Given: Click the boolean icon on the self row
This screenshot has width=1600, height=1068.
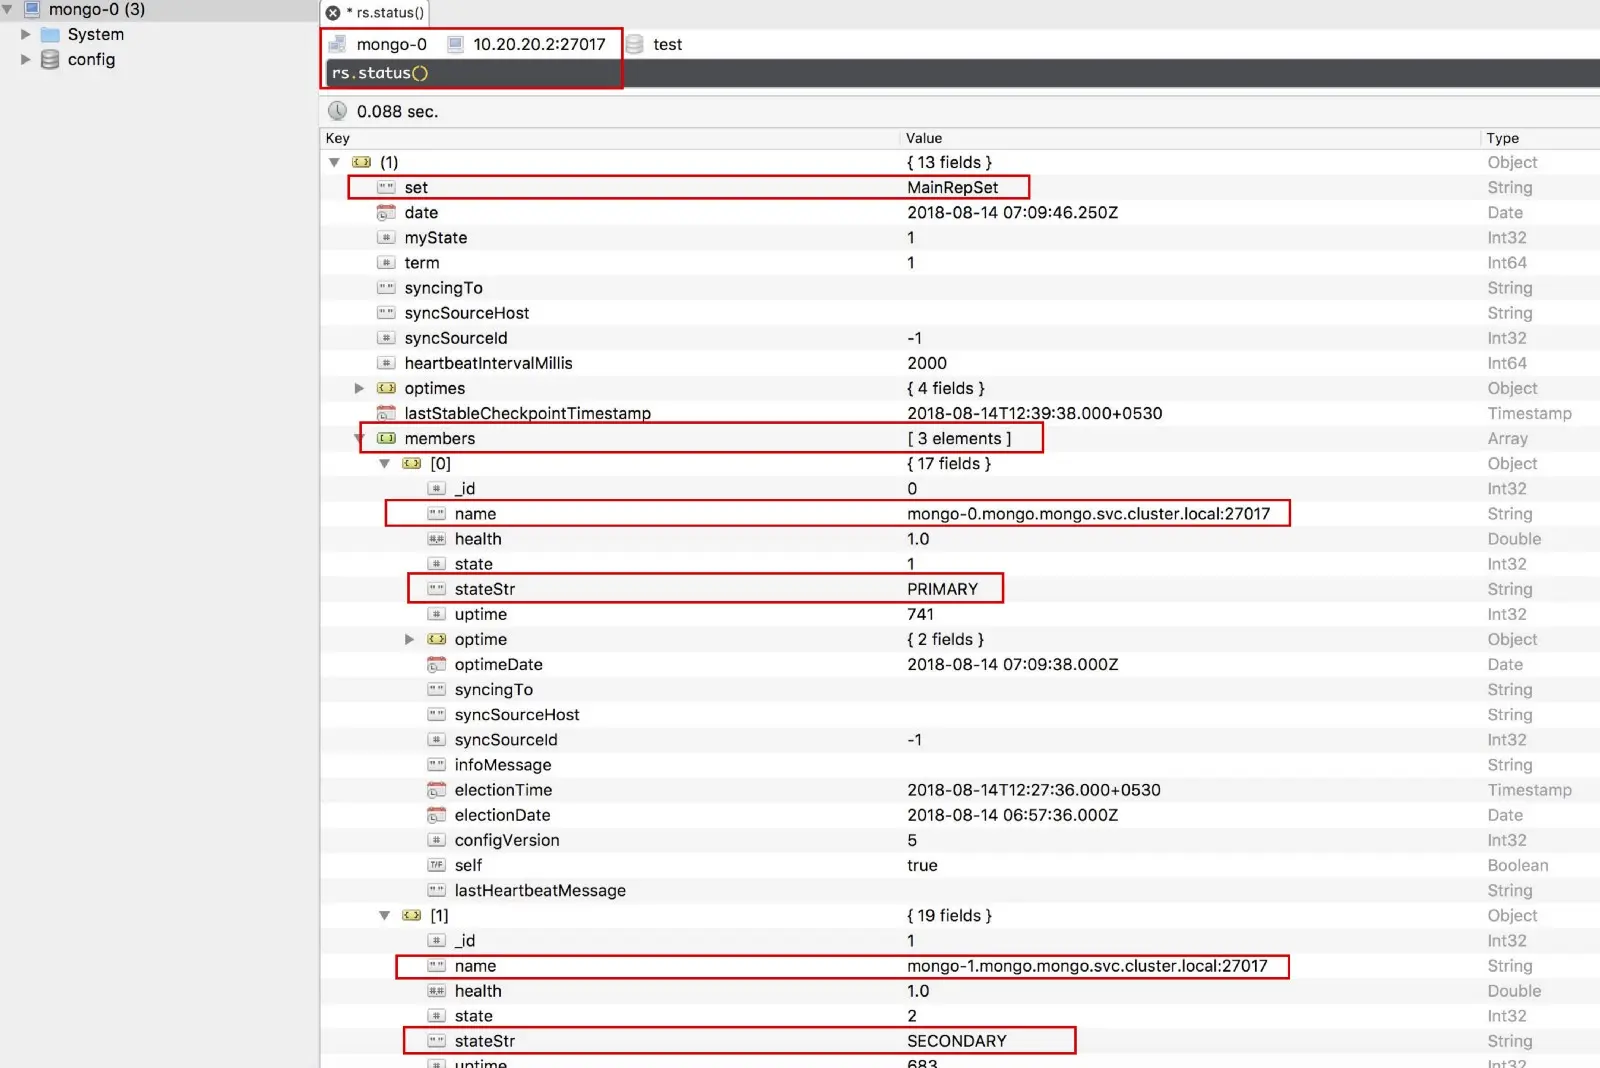Looking at the screenshot, I should pos(436,865).
